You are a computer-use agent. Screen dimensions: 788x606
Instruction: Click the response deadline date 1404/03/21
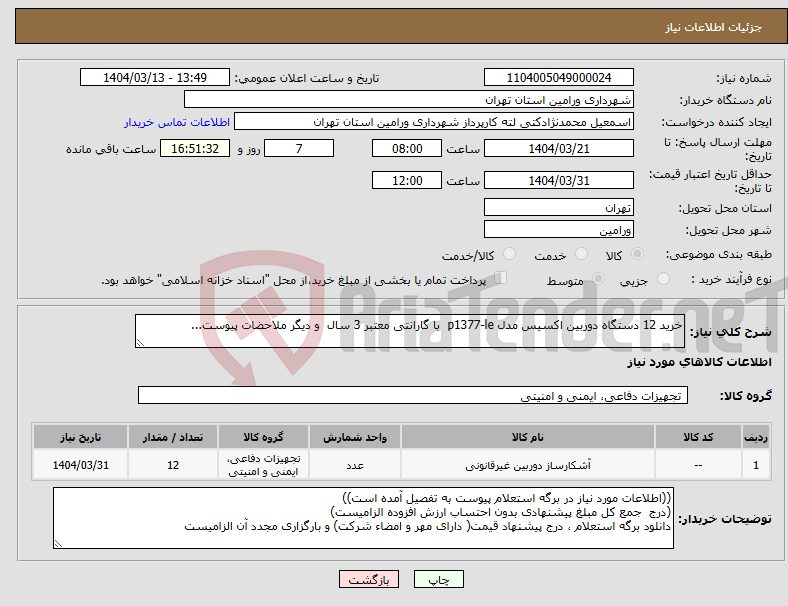(x=558, y=148)
